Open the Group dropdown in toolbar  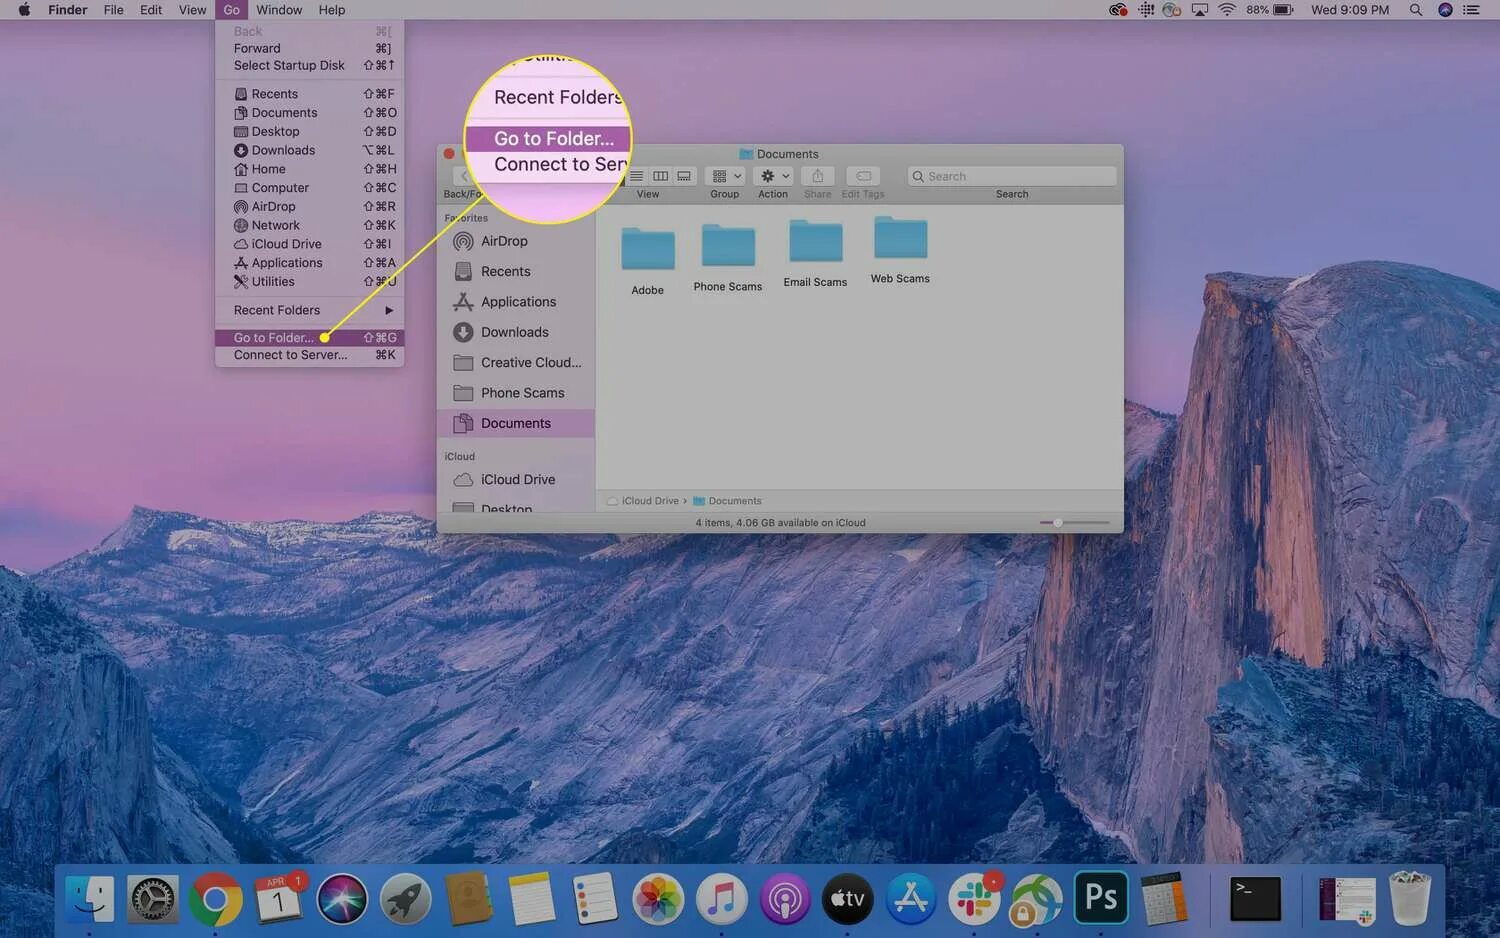[726, 176]
